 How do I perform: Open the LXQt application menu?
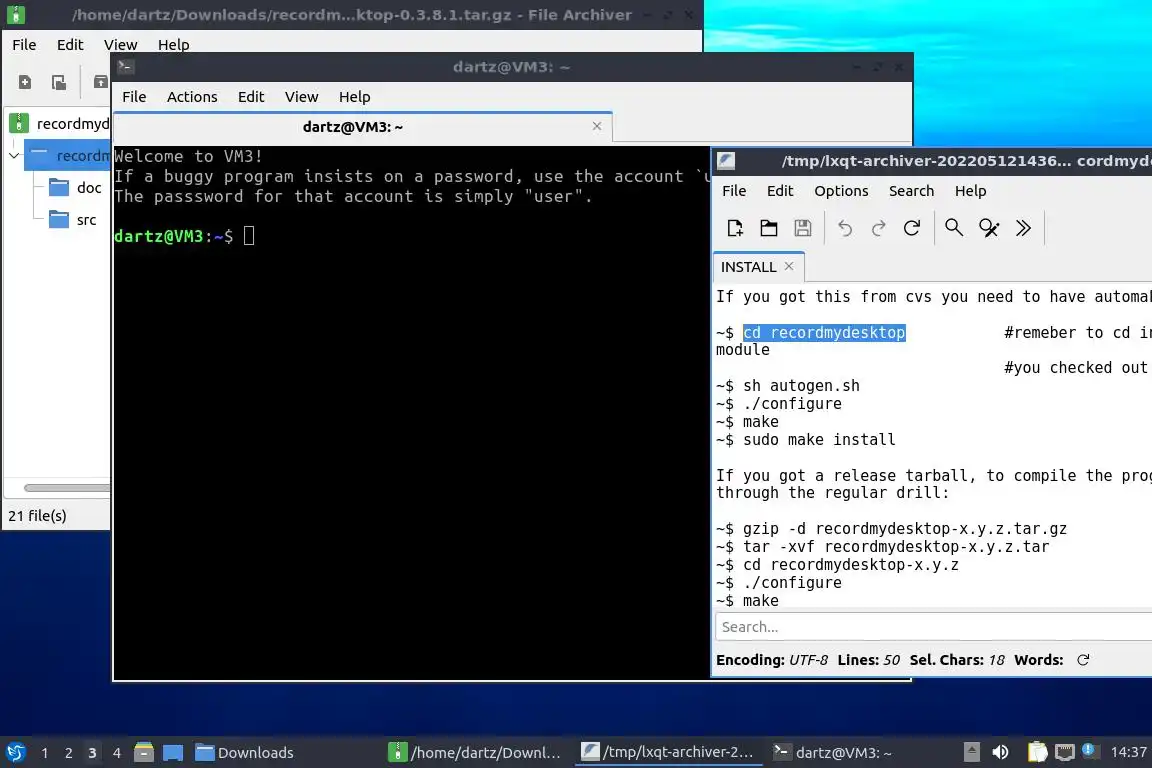coord(15,752)
